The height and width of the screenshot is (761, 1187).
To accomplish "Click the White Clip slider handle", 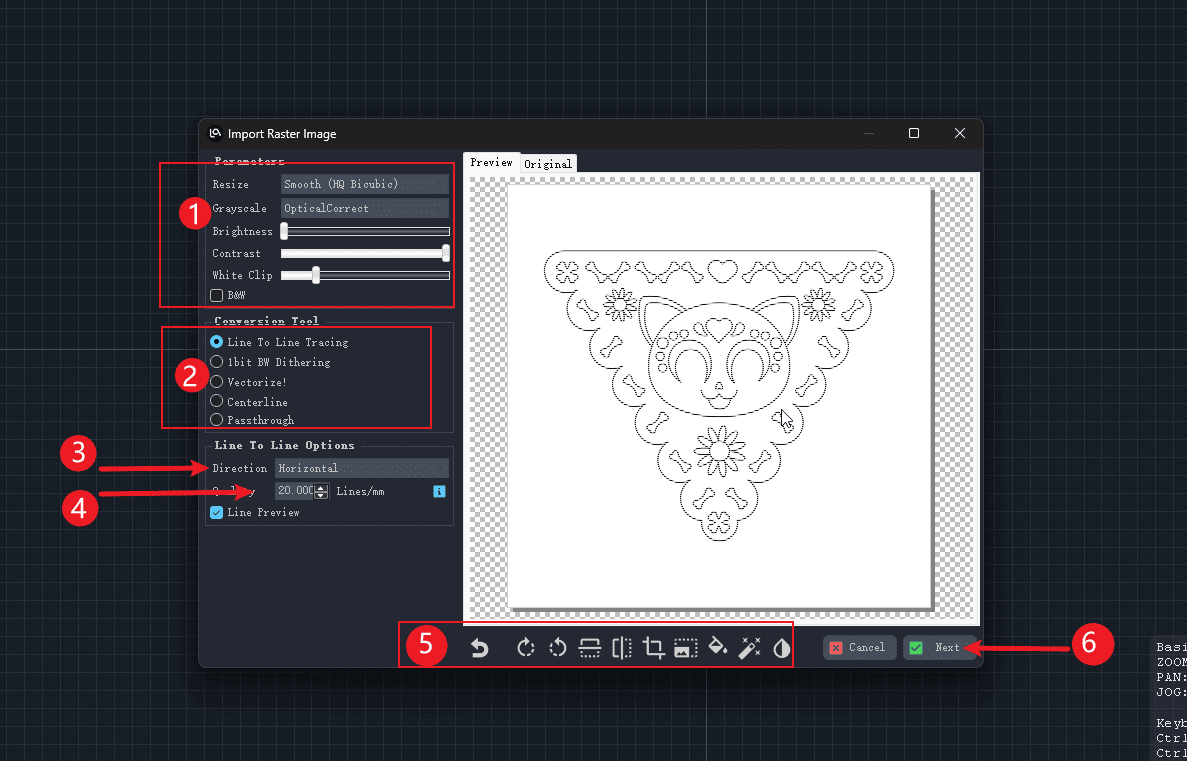I will 316,275.
